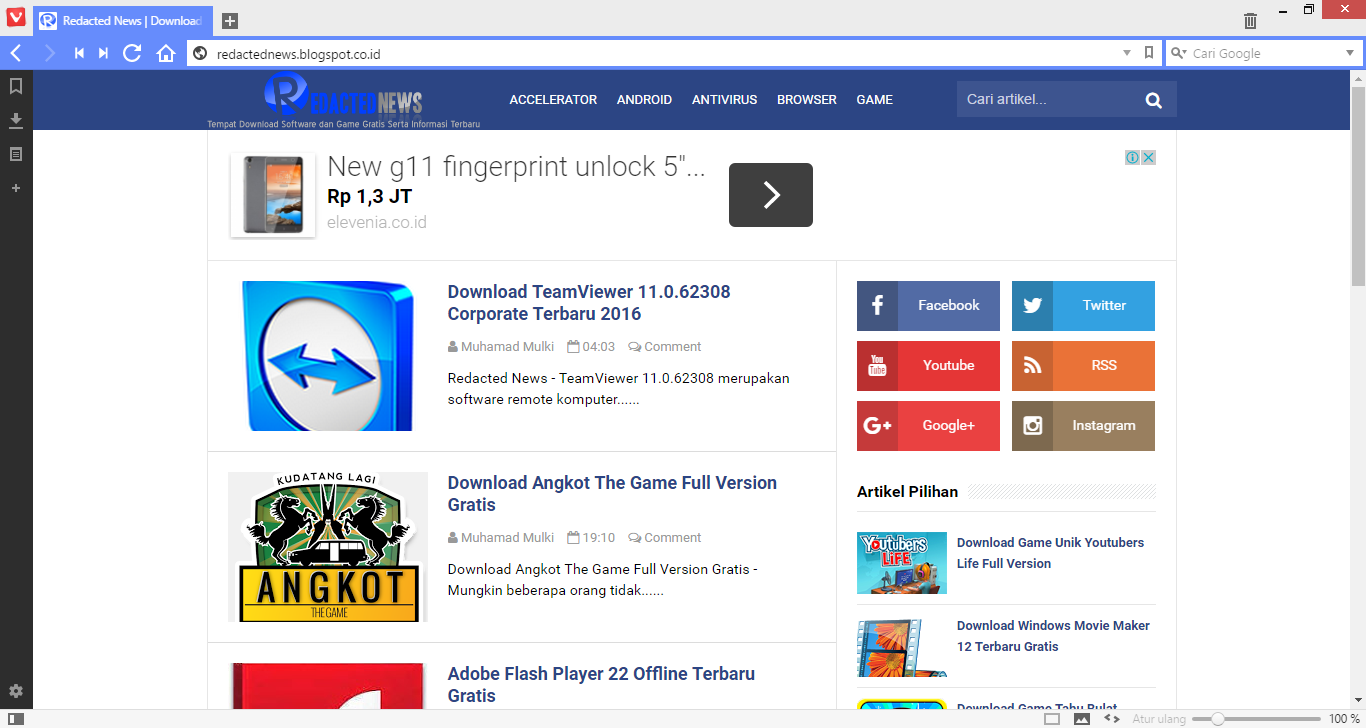Open the Twitter social button
This screenshot has width=1366, height=728.
pyautogui.click(x=1083, y=306)
